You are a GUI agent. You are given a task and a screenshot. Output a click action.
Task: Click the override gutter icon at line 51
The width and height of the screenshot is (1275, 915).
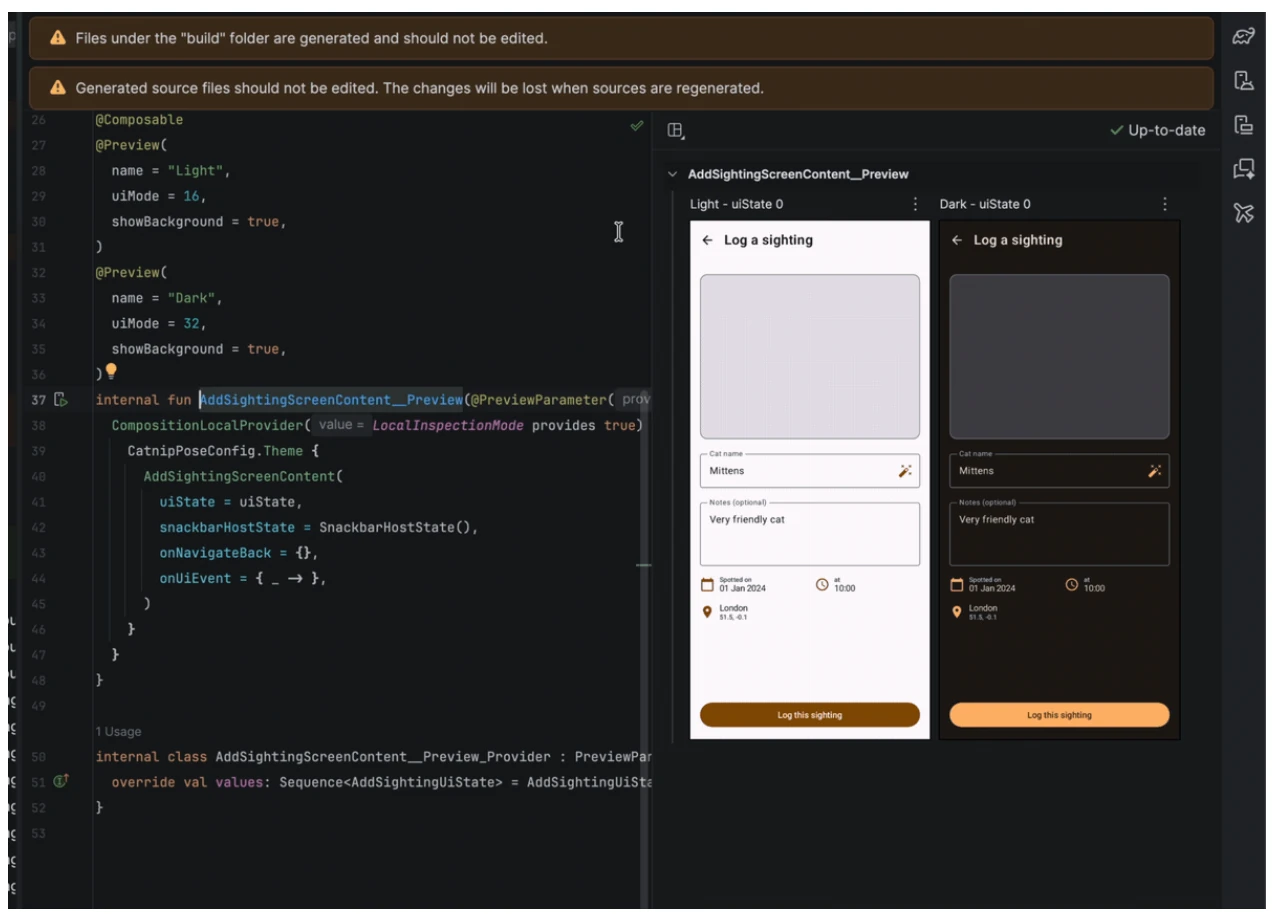point(60,781)
